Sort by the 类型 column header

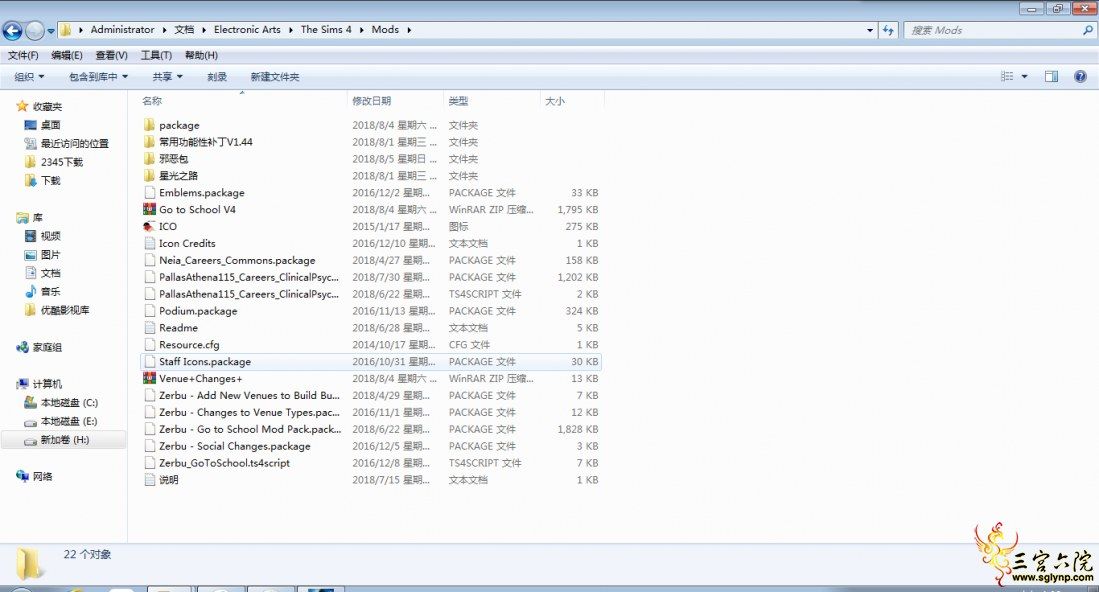click(458, 101)
